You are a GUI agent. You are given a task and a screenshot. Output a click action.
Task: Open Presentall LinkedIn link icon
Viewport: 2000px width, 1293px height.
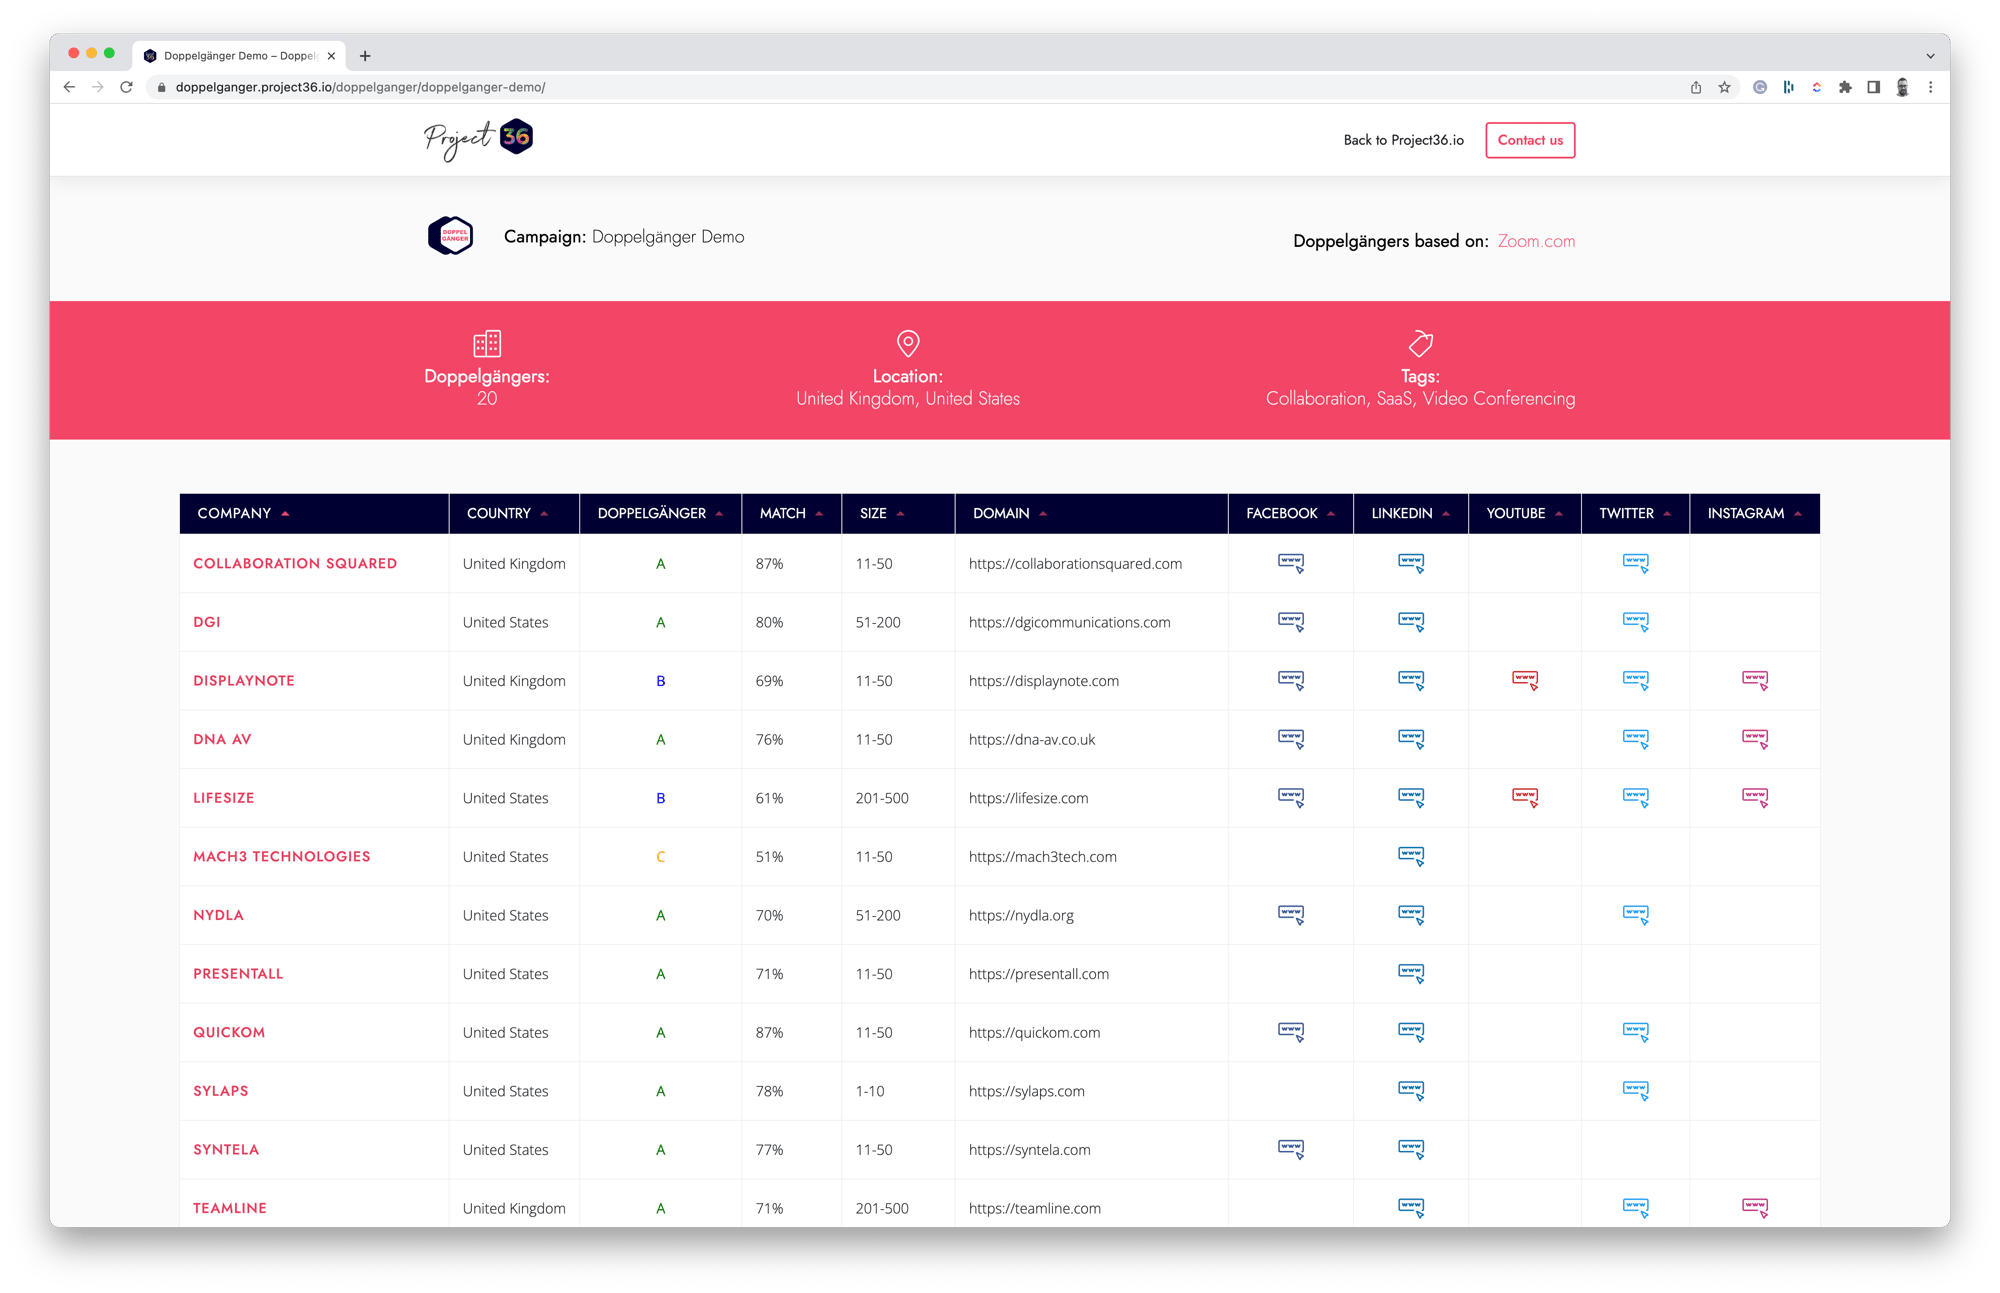[x=1411, y=974]
